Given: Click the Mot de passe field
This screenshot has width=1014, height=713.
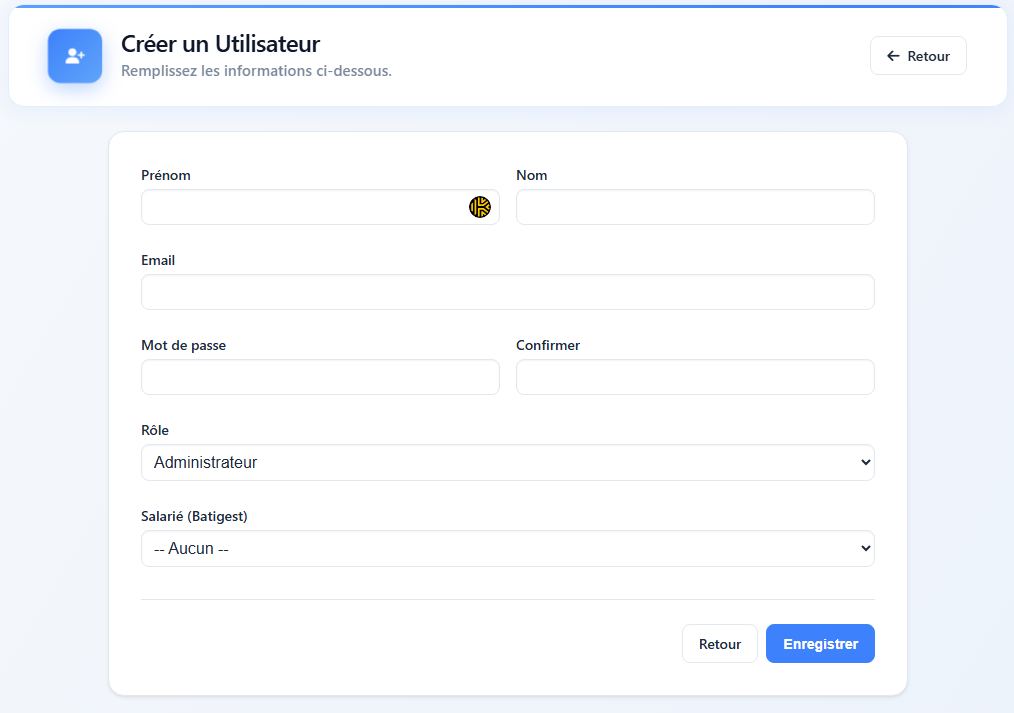Looking at the screenshot, I should 320,377.
